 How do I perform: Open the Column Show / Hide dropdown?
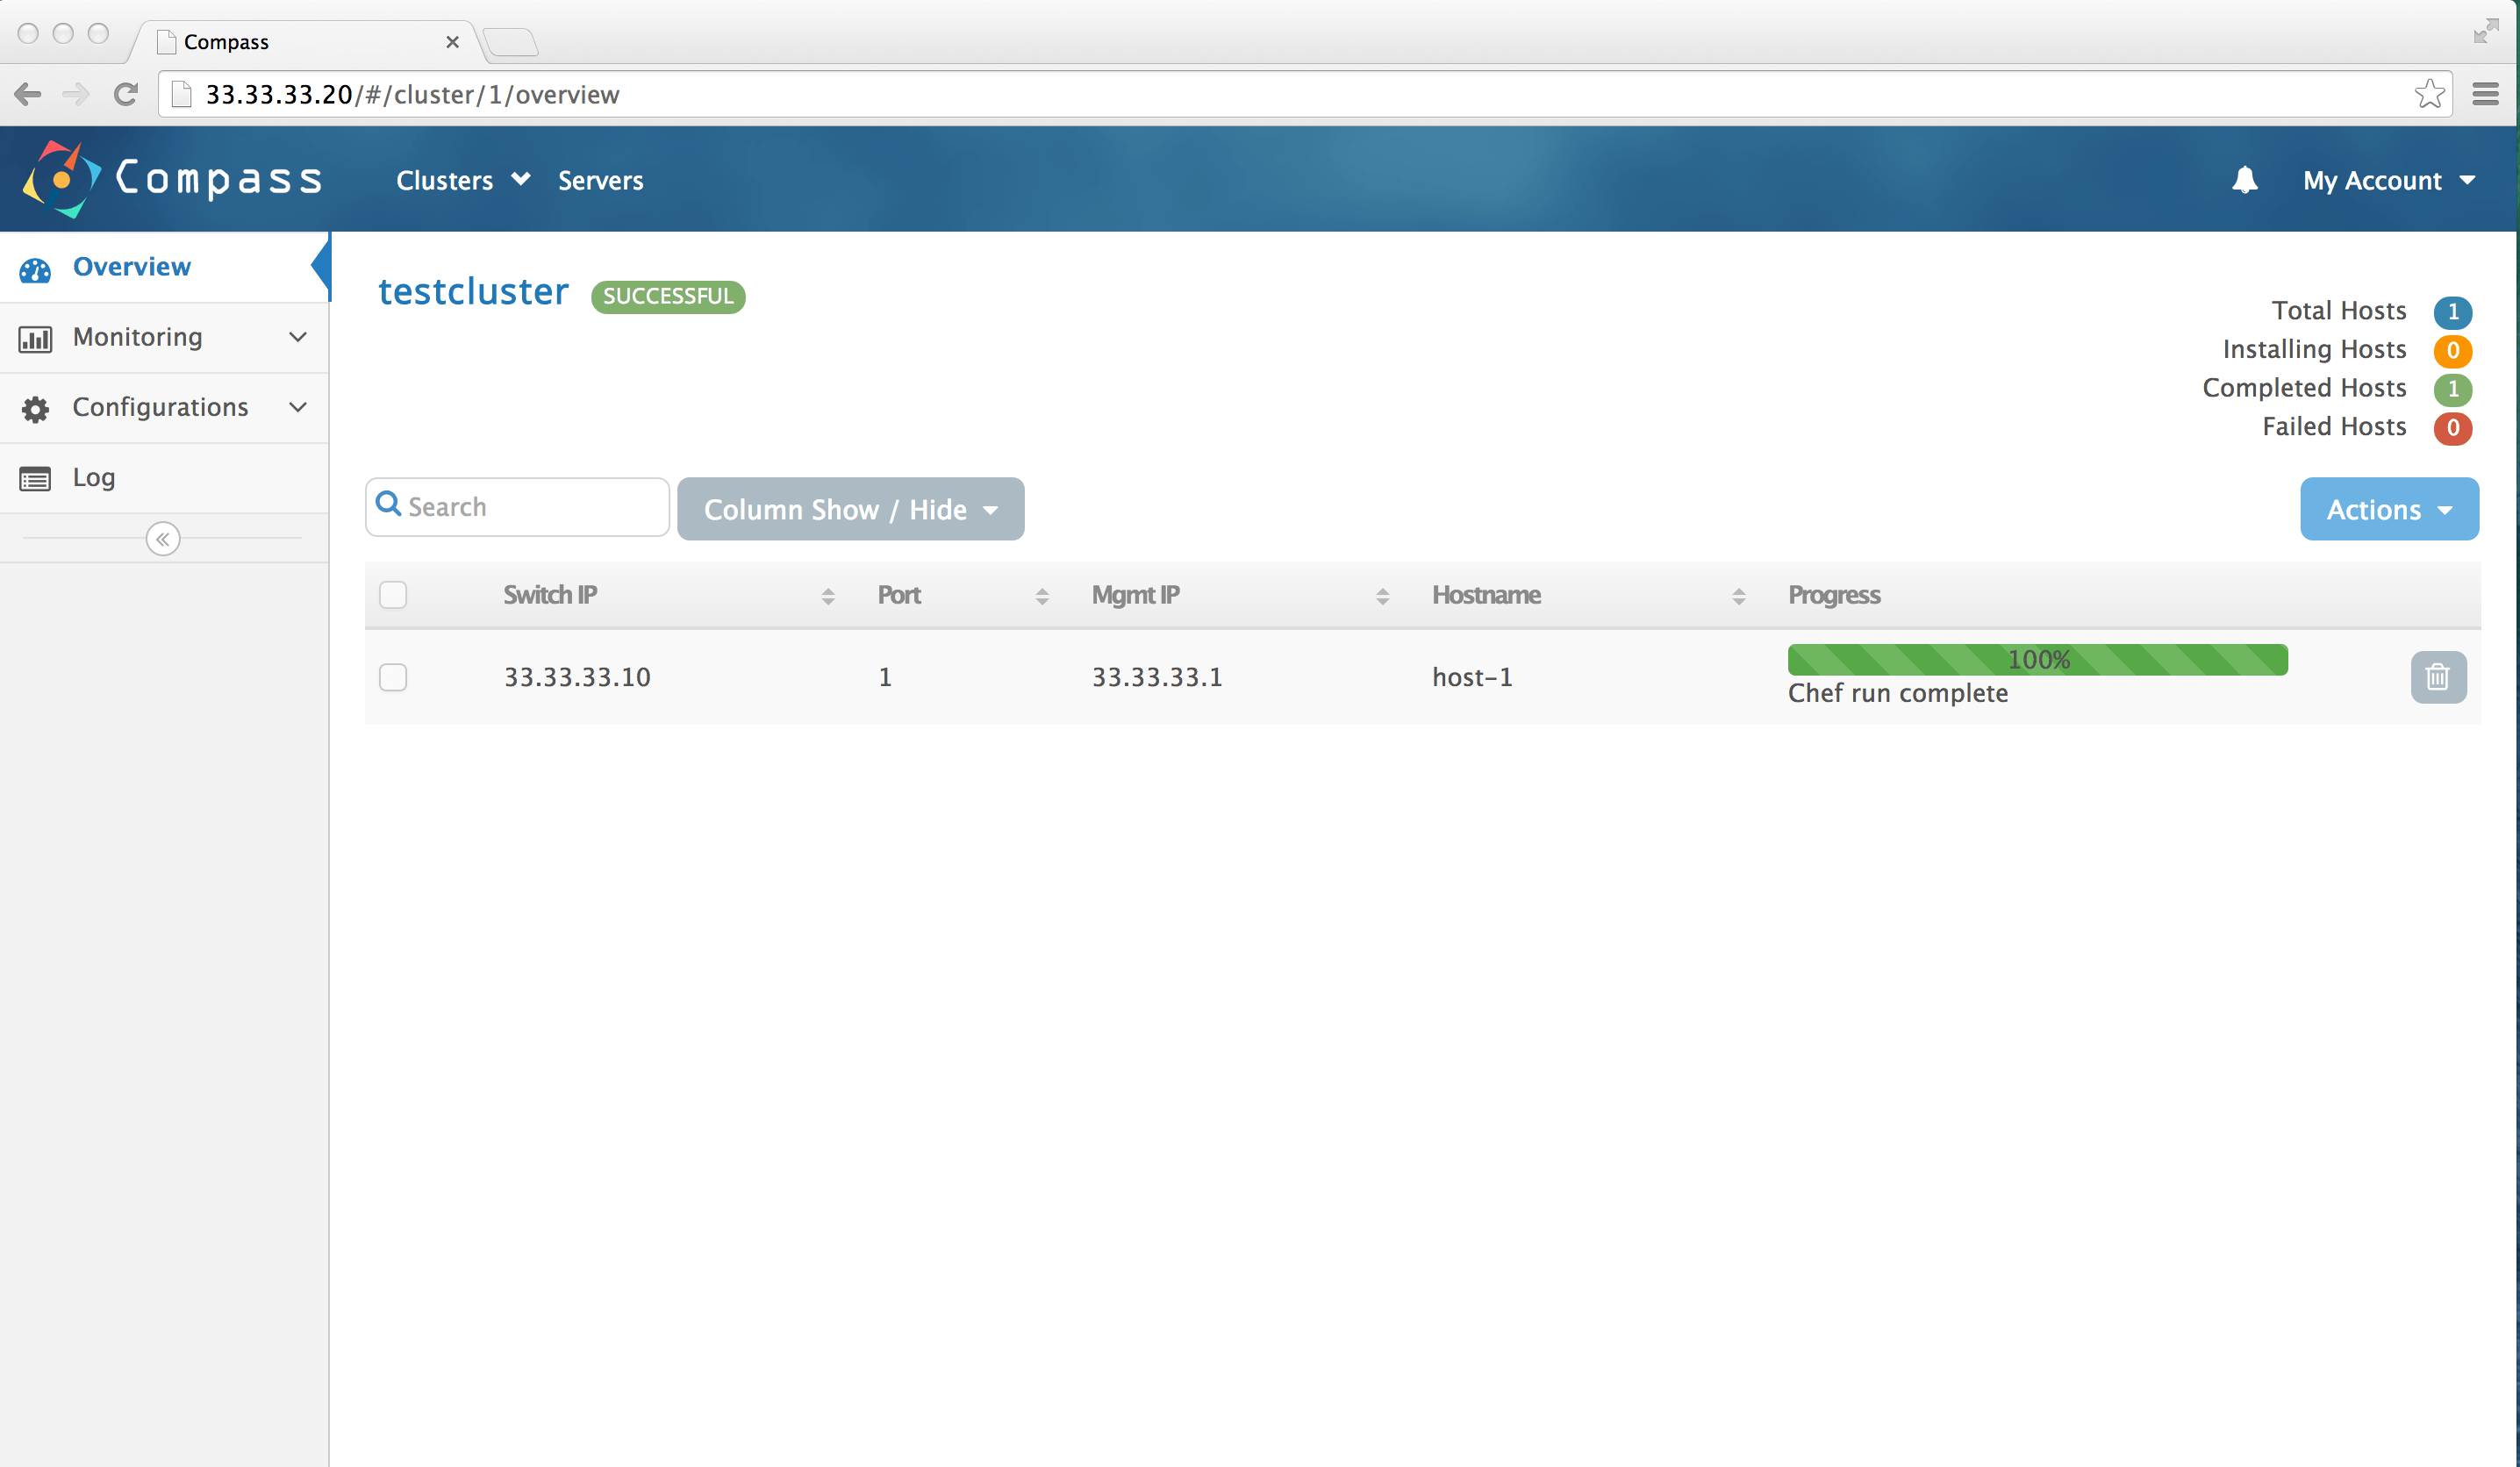[850, 509]
